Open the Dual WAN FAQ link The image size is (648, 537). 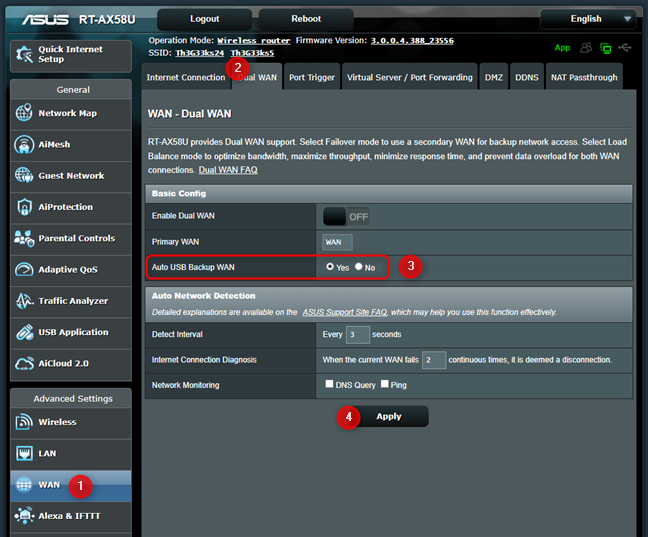tap(229, 171)
